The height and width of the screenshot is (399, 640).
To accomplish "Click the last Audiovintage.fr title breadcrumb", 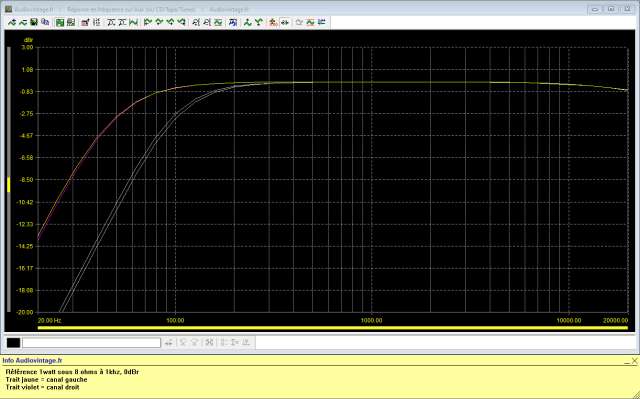I will [x=229, y=9].
